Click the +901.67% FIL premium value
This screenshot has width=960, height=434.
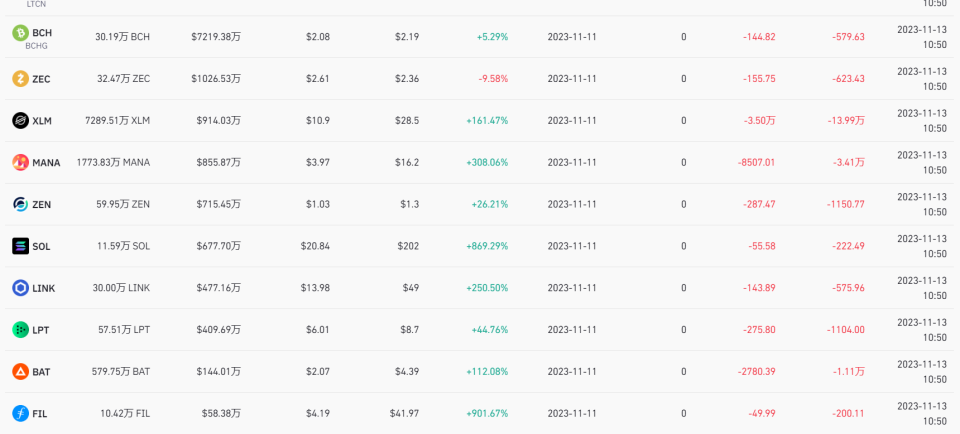coord(487,414)
